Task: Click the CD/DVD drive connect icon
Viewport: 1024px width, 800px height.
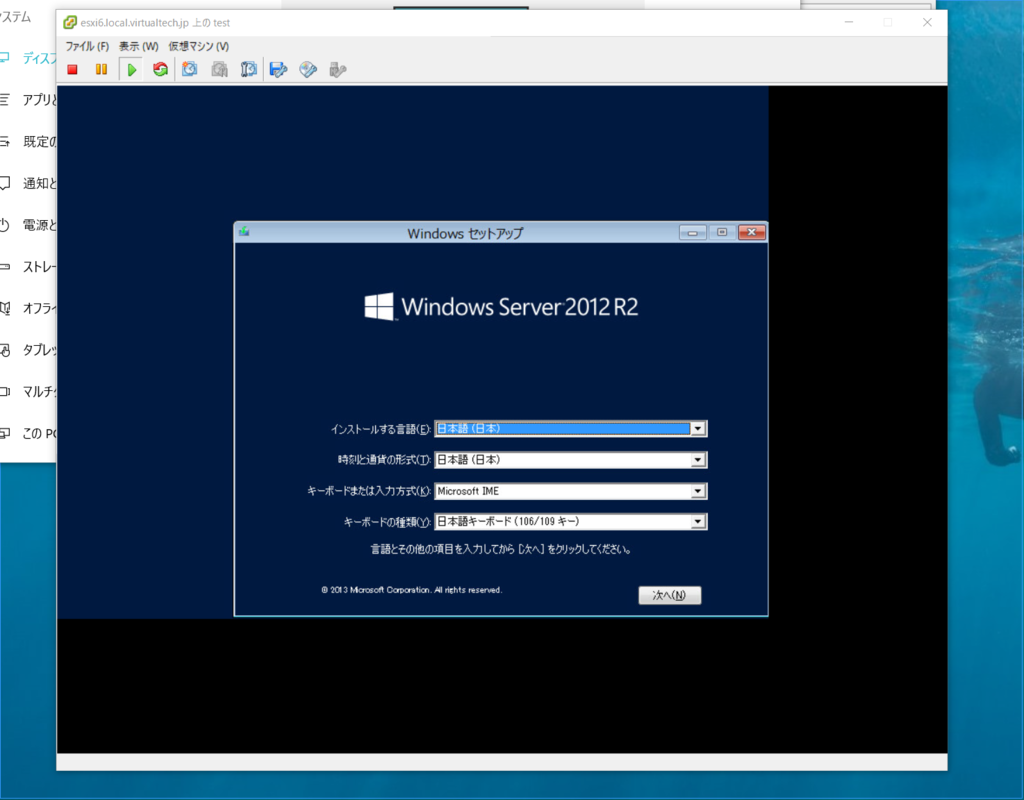Action: coord(308,69)
